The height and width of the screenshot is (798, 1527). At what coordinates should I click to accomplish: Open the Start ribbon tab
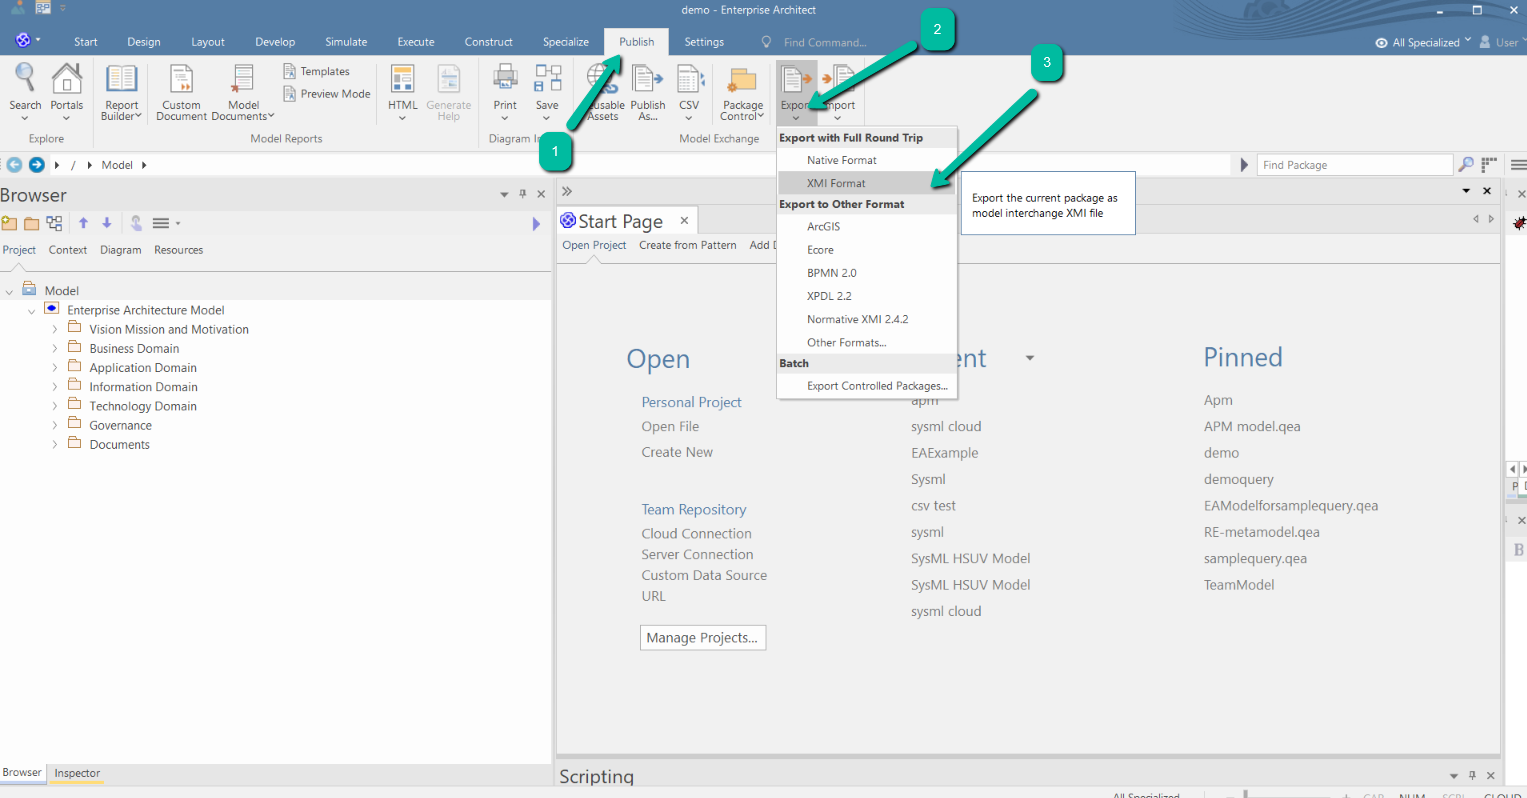[86, 42]
